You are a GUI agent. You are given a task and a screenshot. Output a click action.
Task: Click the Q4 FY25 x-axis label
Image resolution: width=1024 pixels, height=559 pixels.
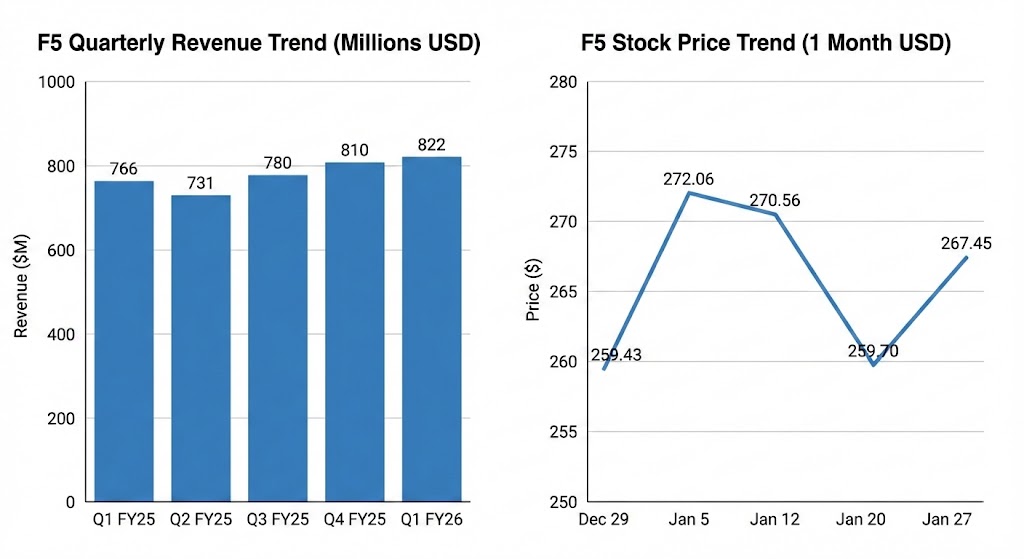click(355, 521)
